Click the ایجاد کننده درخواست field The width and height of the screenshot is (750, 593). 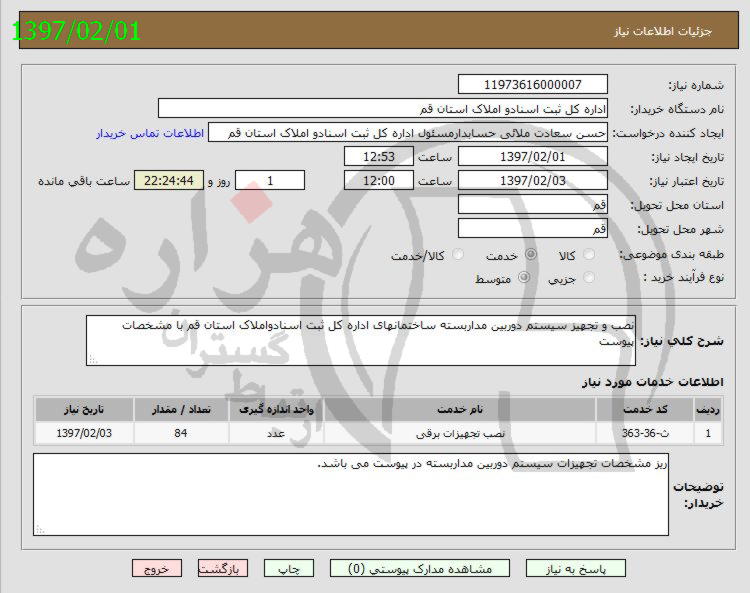408,132
